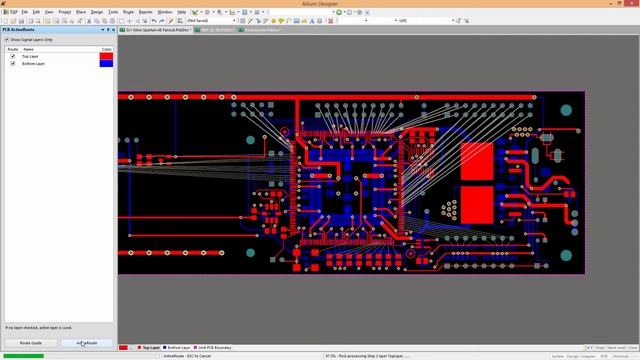Click the Paste icon in the toolbar
Screen dimensions: 640x360
(x=104, y=21)
